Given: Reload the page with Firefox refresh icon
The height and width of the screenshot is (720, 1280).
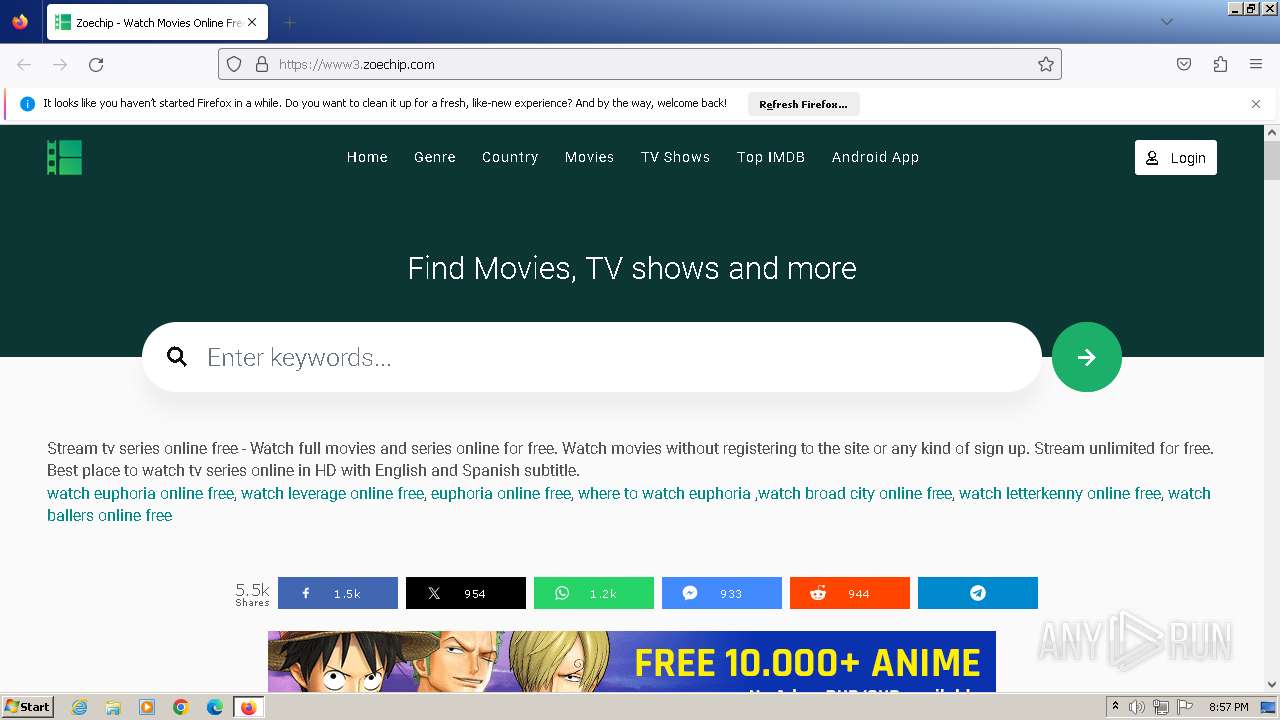Looking at the screenshot, I should [96, 64].
